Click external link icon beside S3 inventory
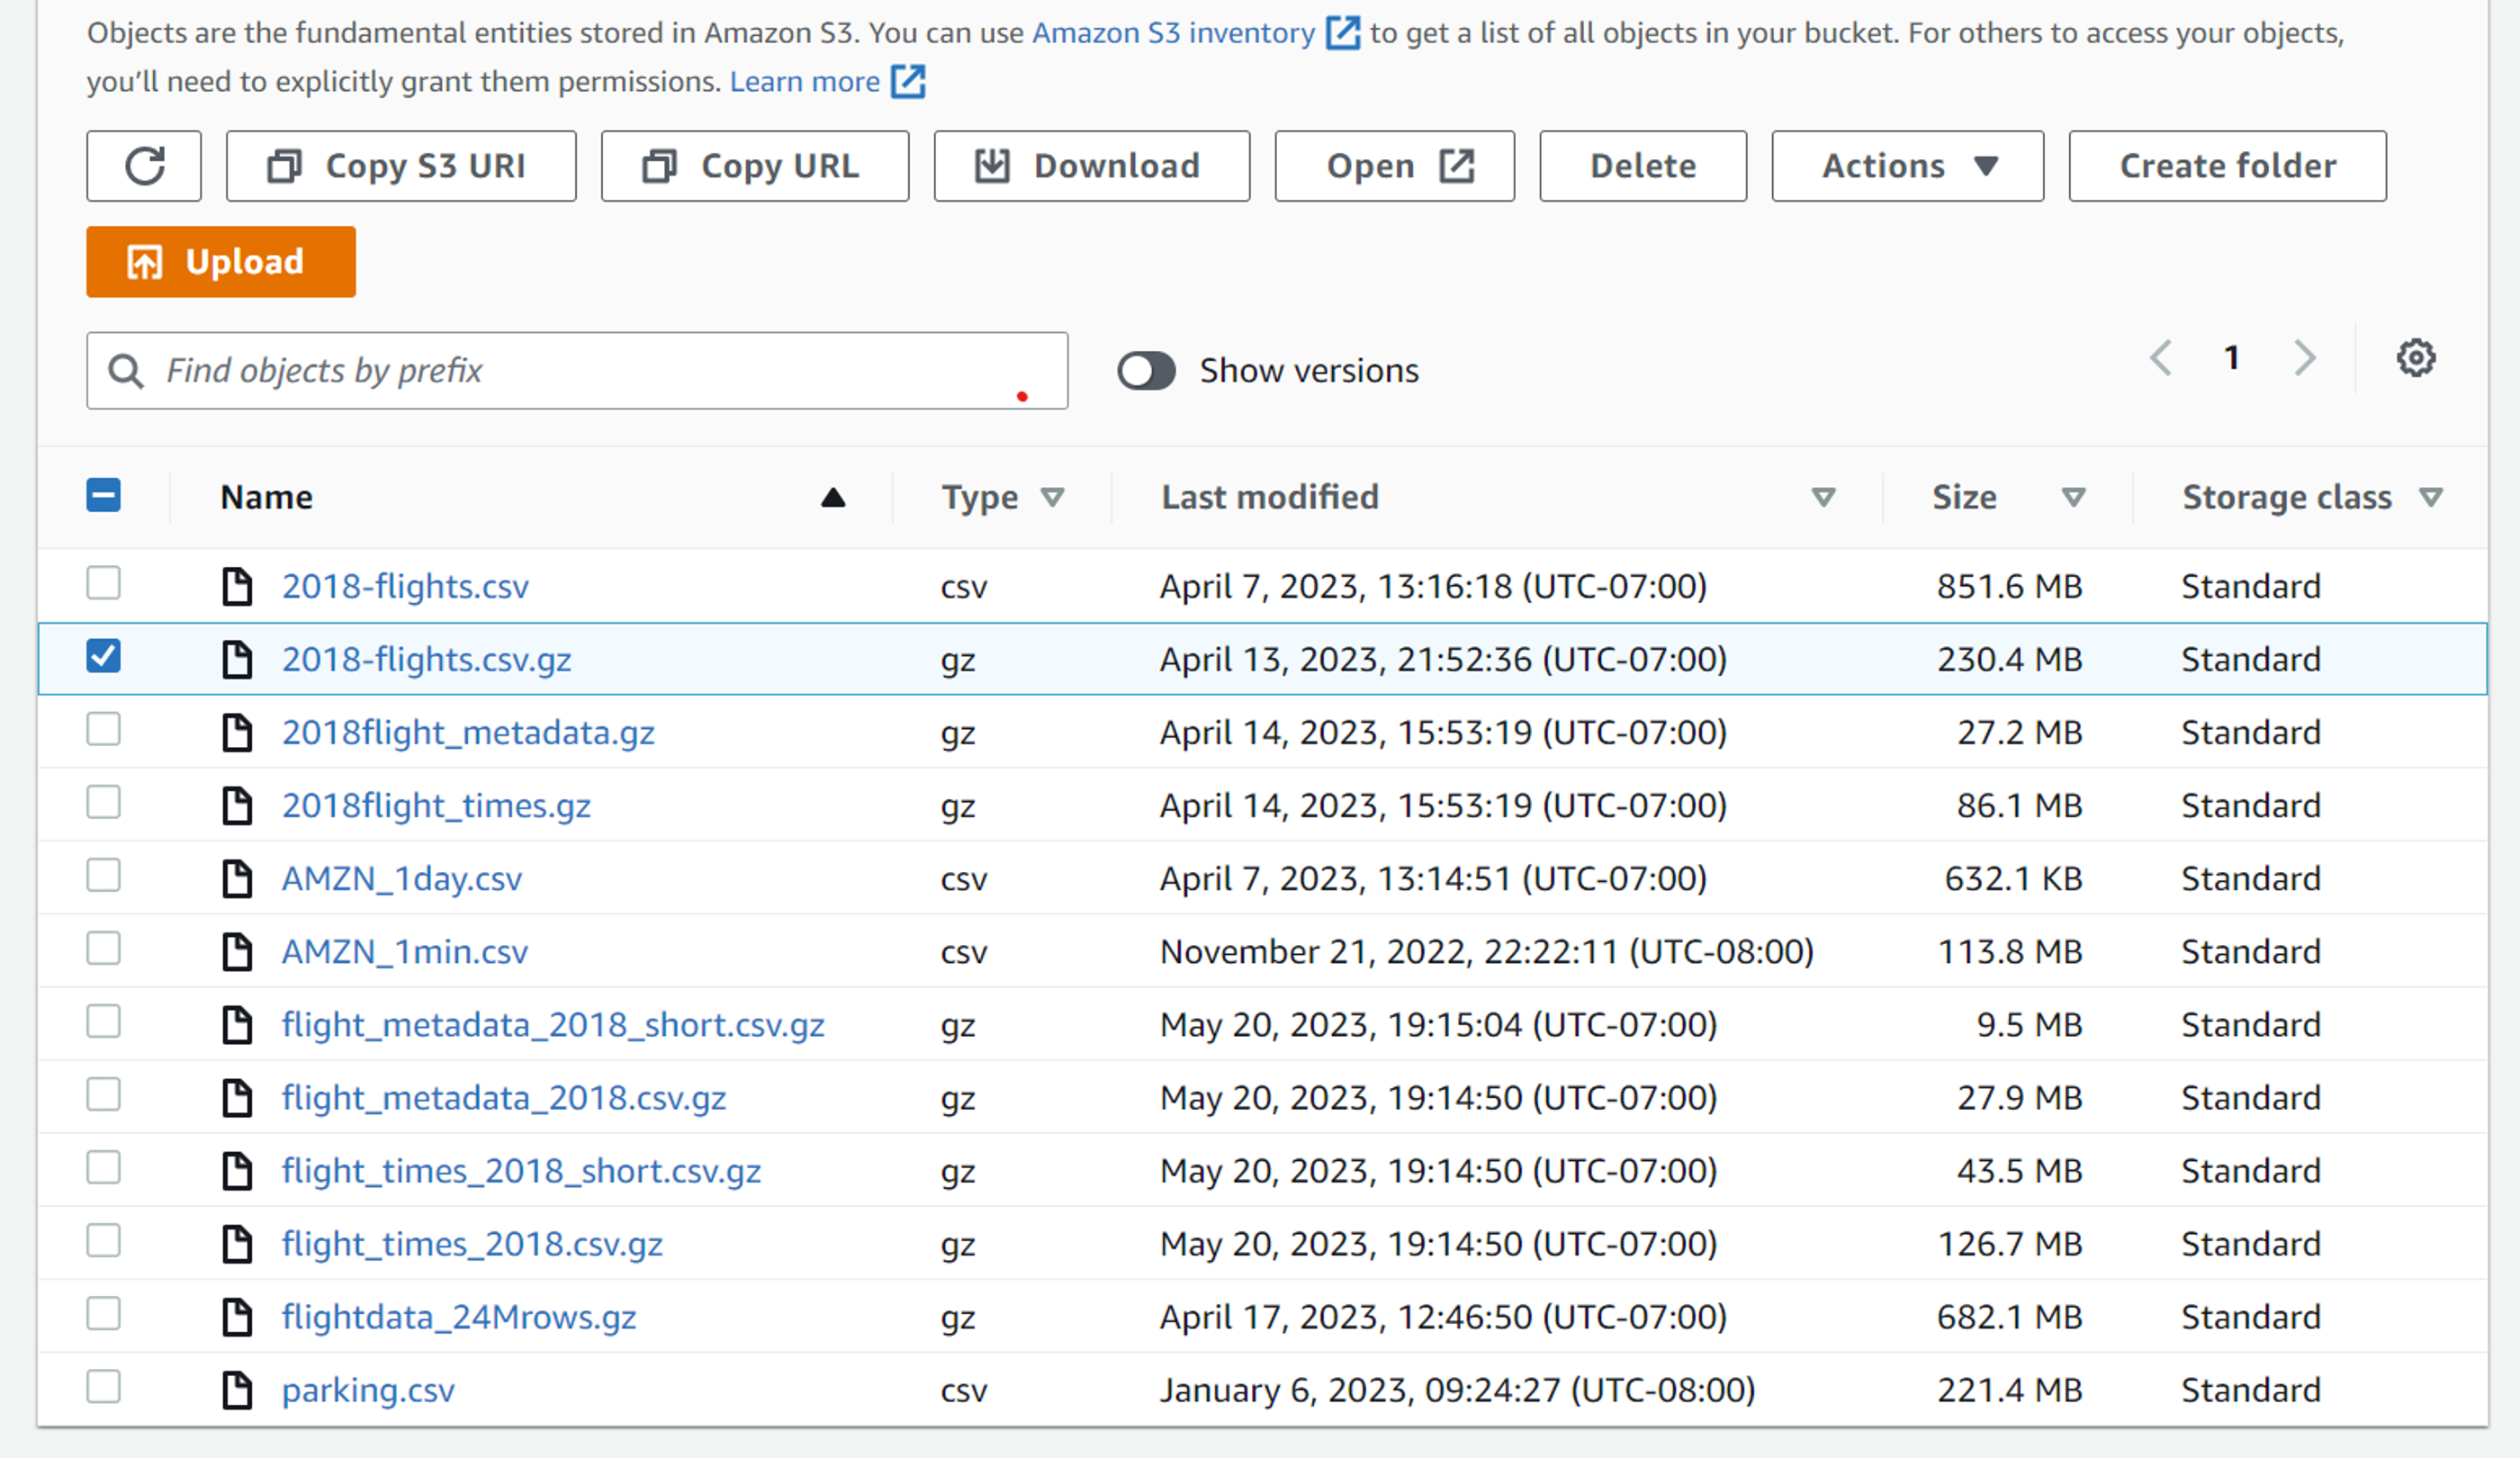Image resolution: width=2520 pixels, height=1458 pixels. coord(1342,33)
